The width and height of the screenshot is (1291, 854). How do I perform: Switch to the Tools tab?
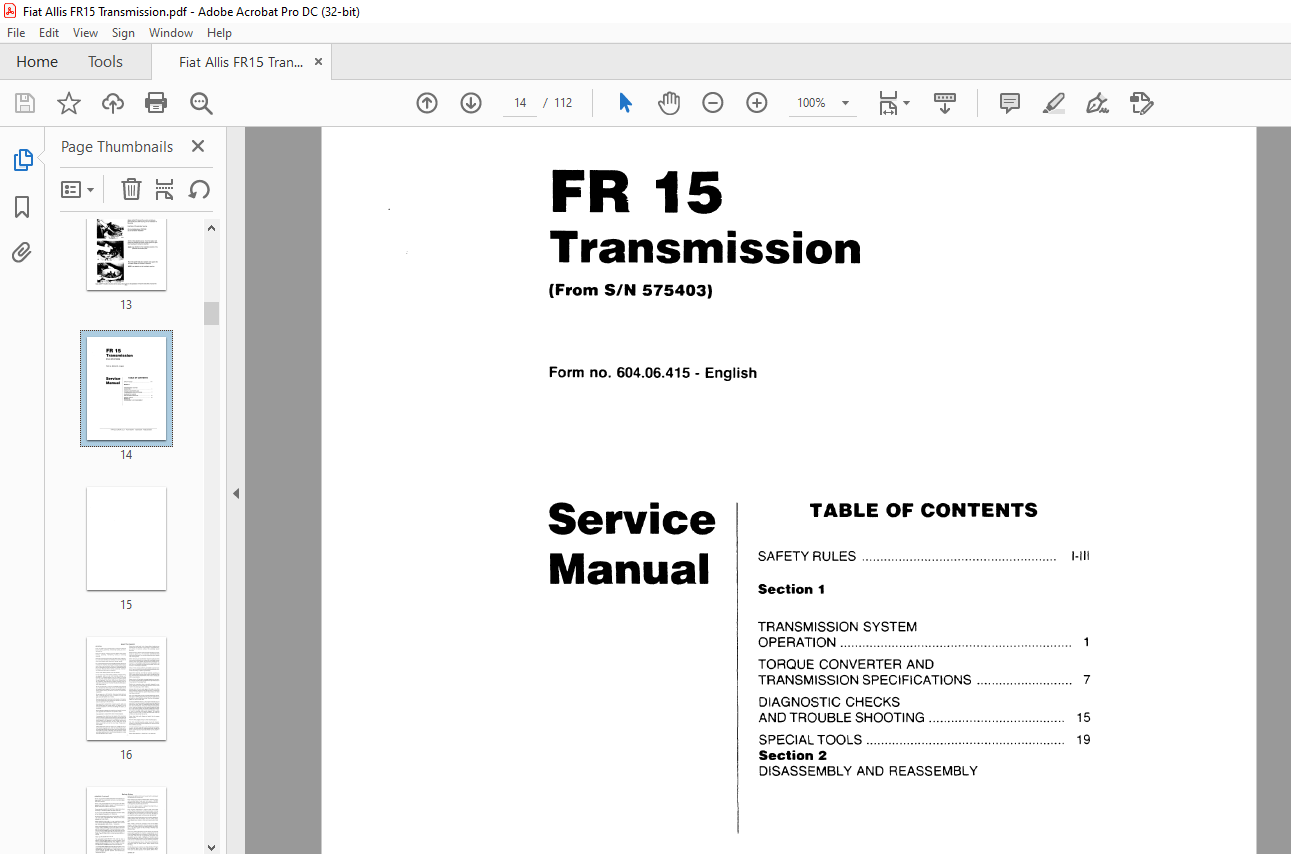click(105, 62)
